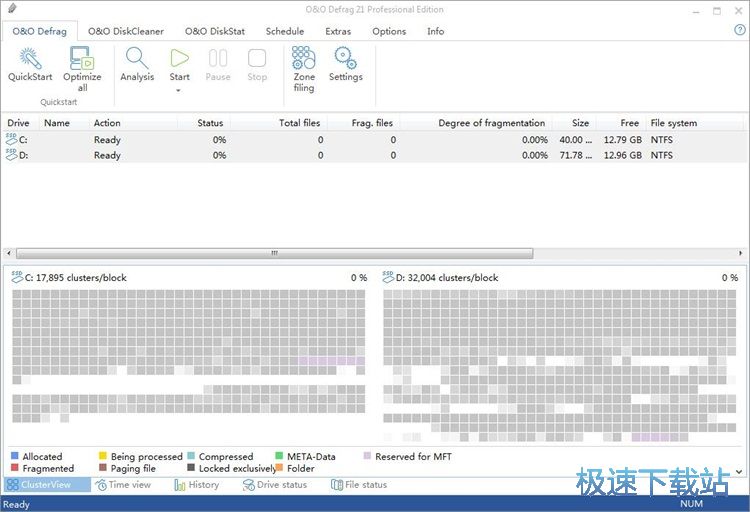Click the yellow Being processed swatch
750x512 pixels.
tap(102, 456)
